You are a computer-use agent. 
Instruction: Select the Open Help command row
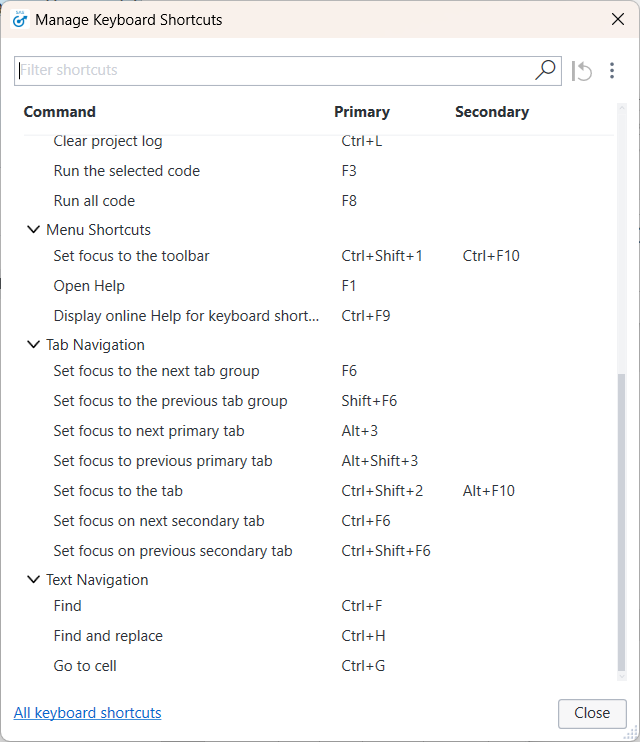(89, 286)
